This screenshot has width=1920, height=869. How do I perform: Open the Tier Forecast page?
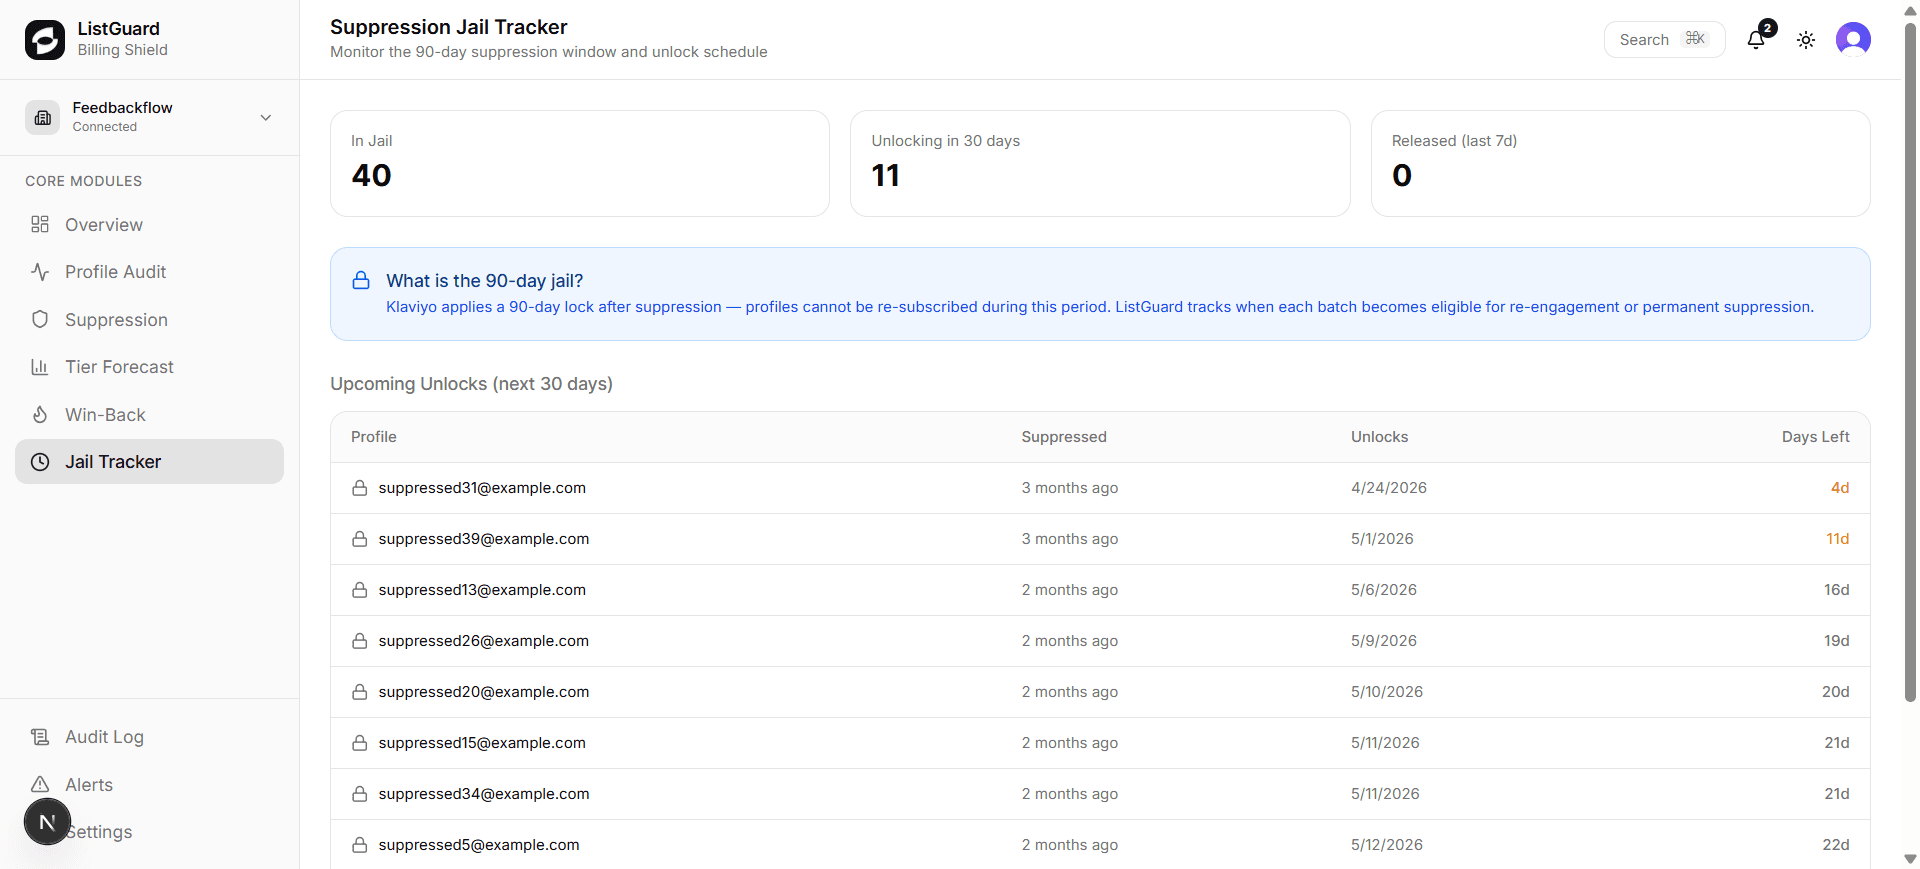149,367
